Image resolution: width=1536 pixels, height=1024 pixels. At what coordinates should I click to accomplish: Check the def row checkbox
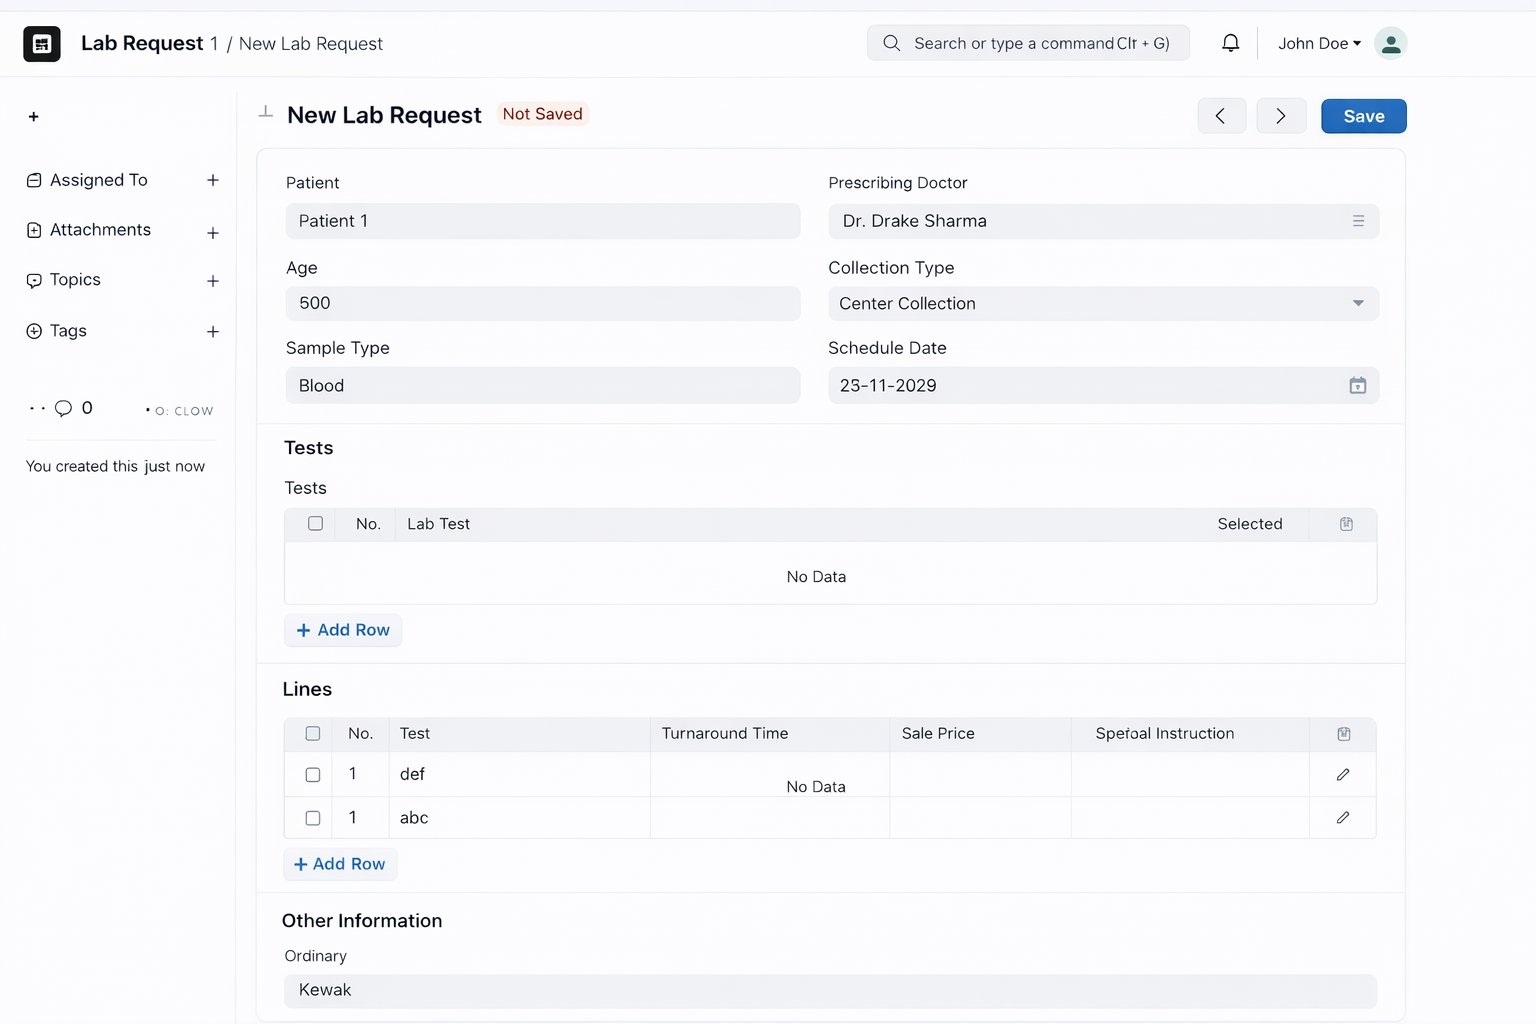pyautogui.click(x=313, y=775)
